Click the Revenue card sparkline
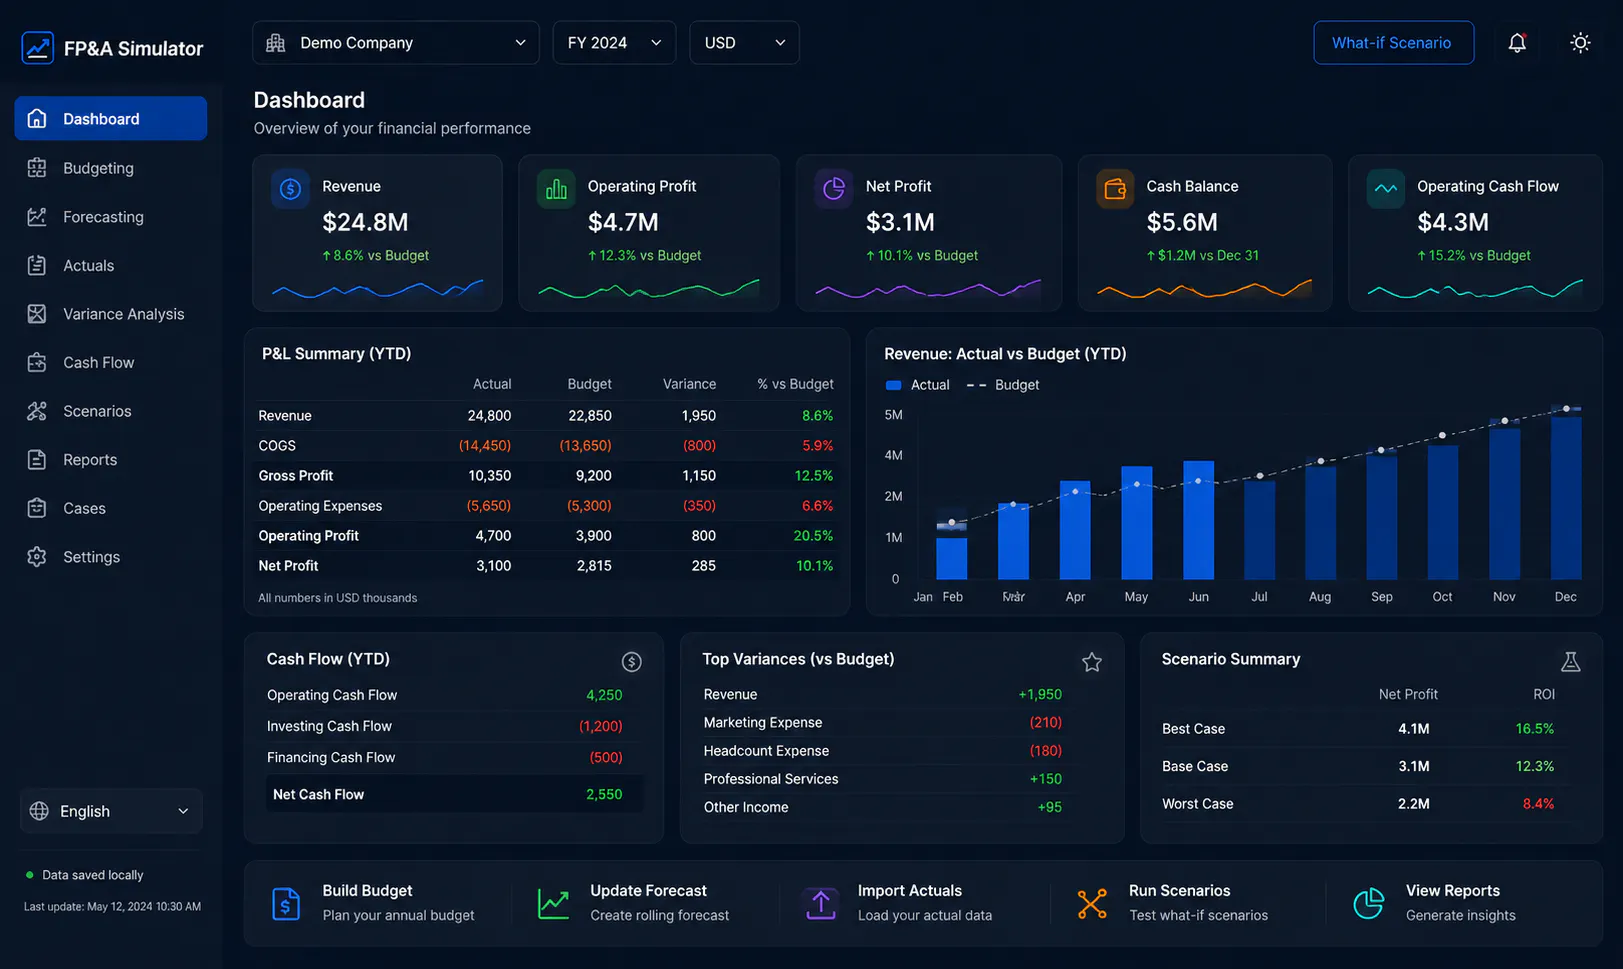1623x969 pixels. pos(378,290)
